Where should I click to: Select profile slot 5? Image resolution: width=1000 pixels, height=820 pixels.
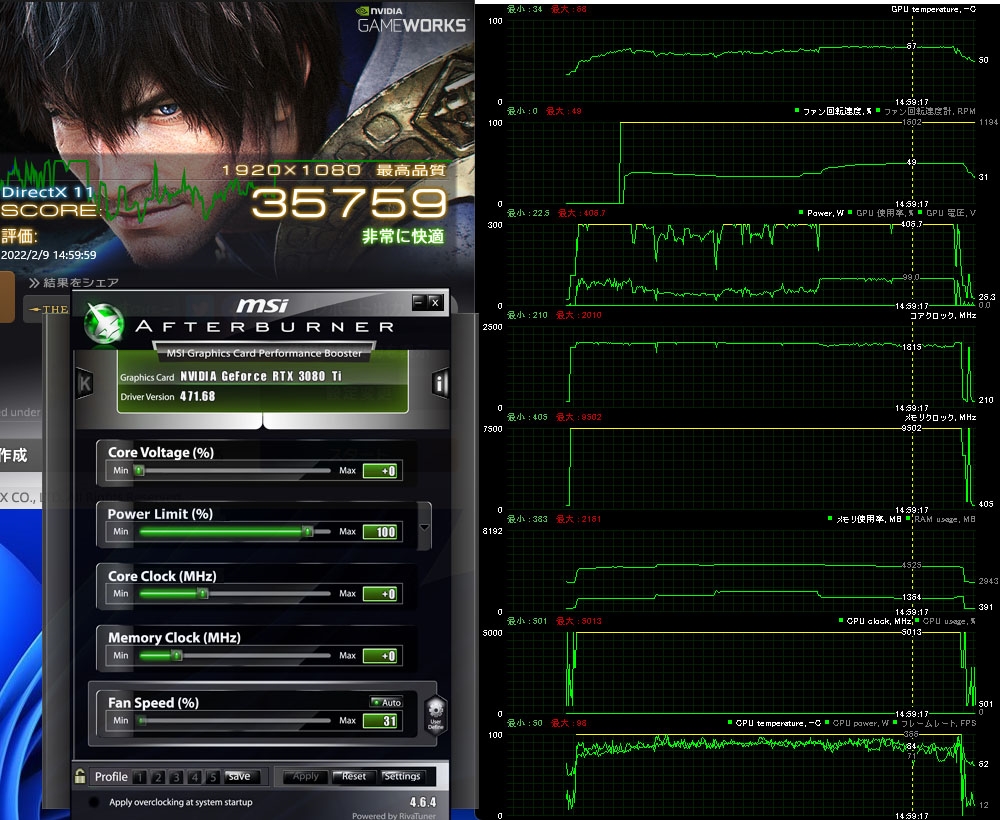[x=214, y=777]
